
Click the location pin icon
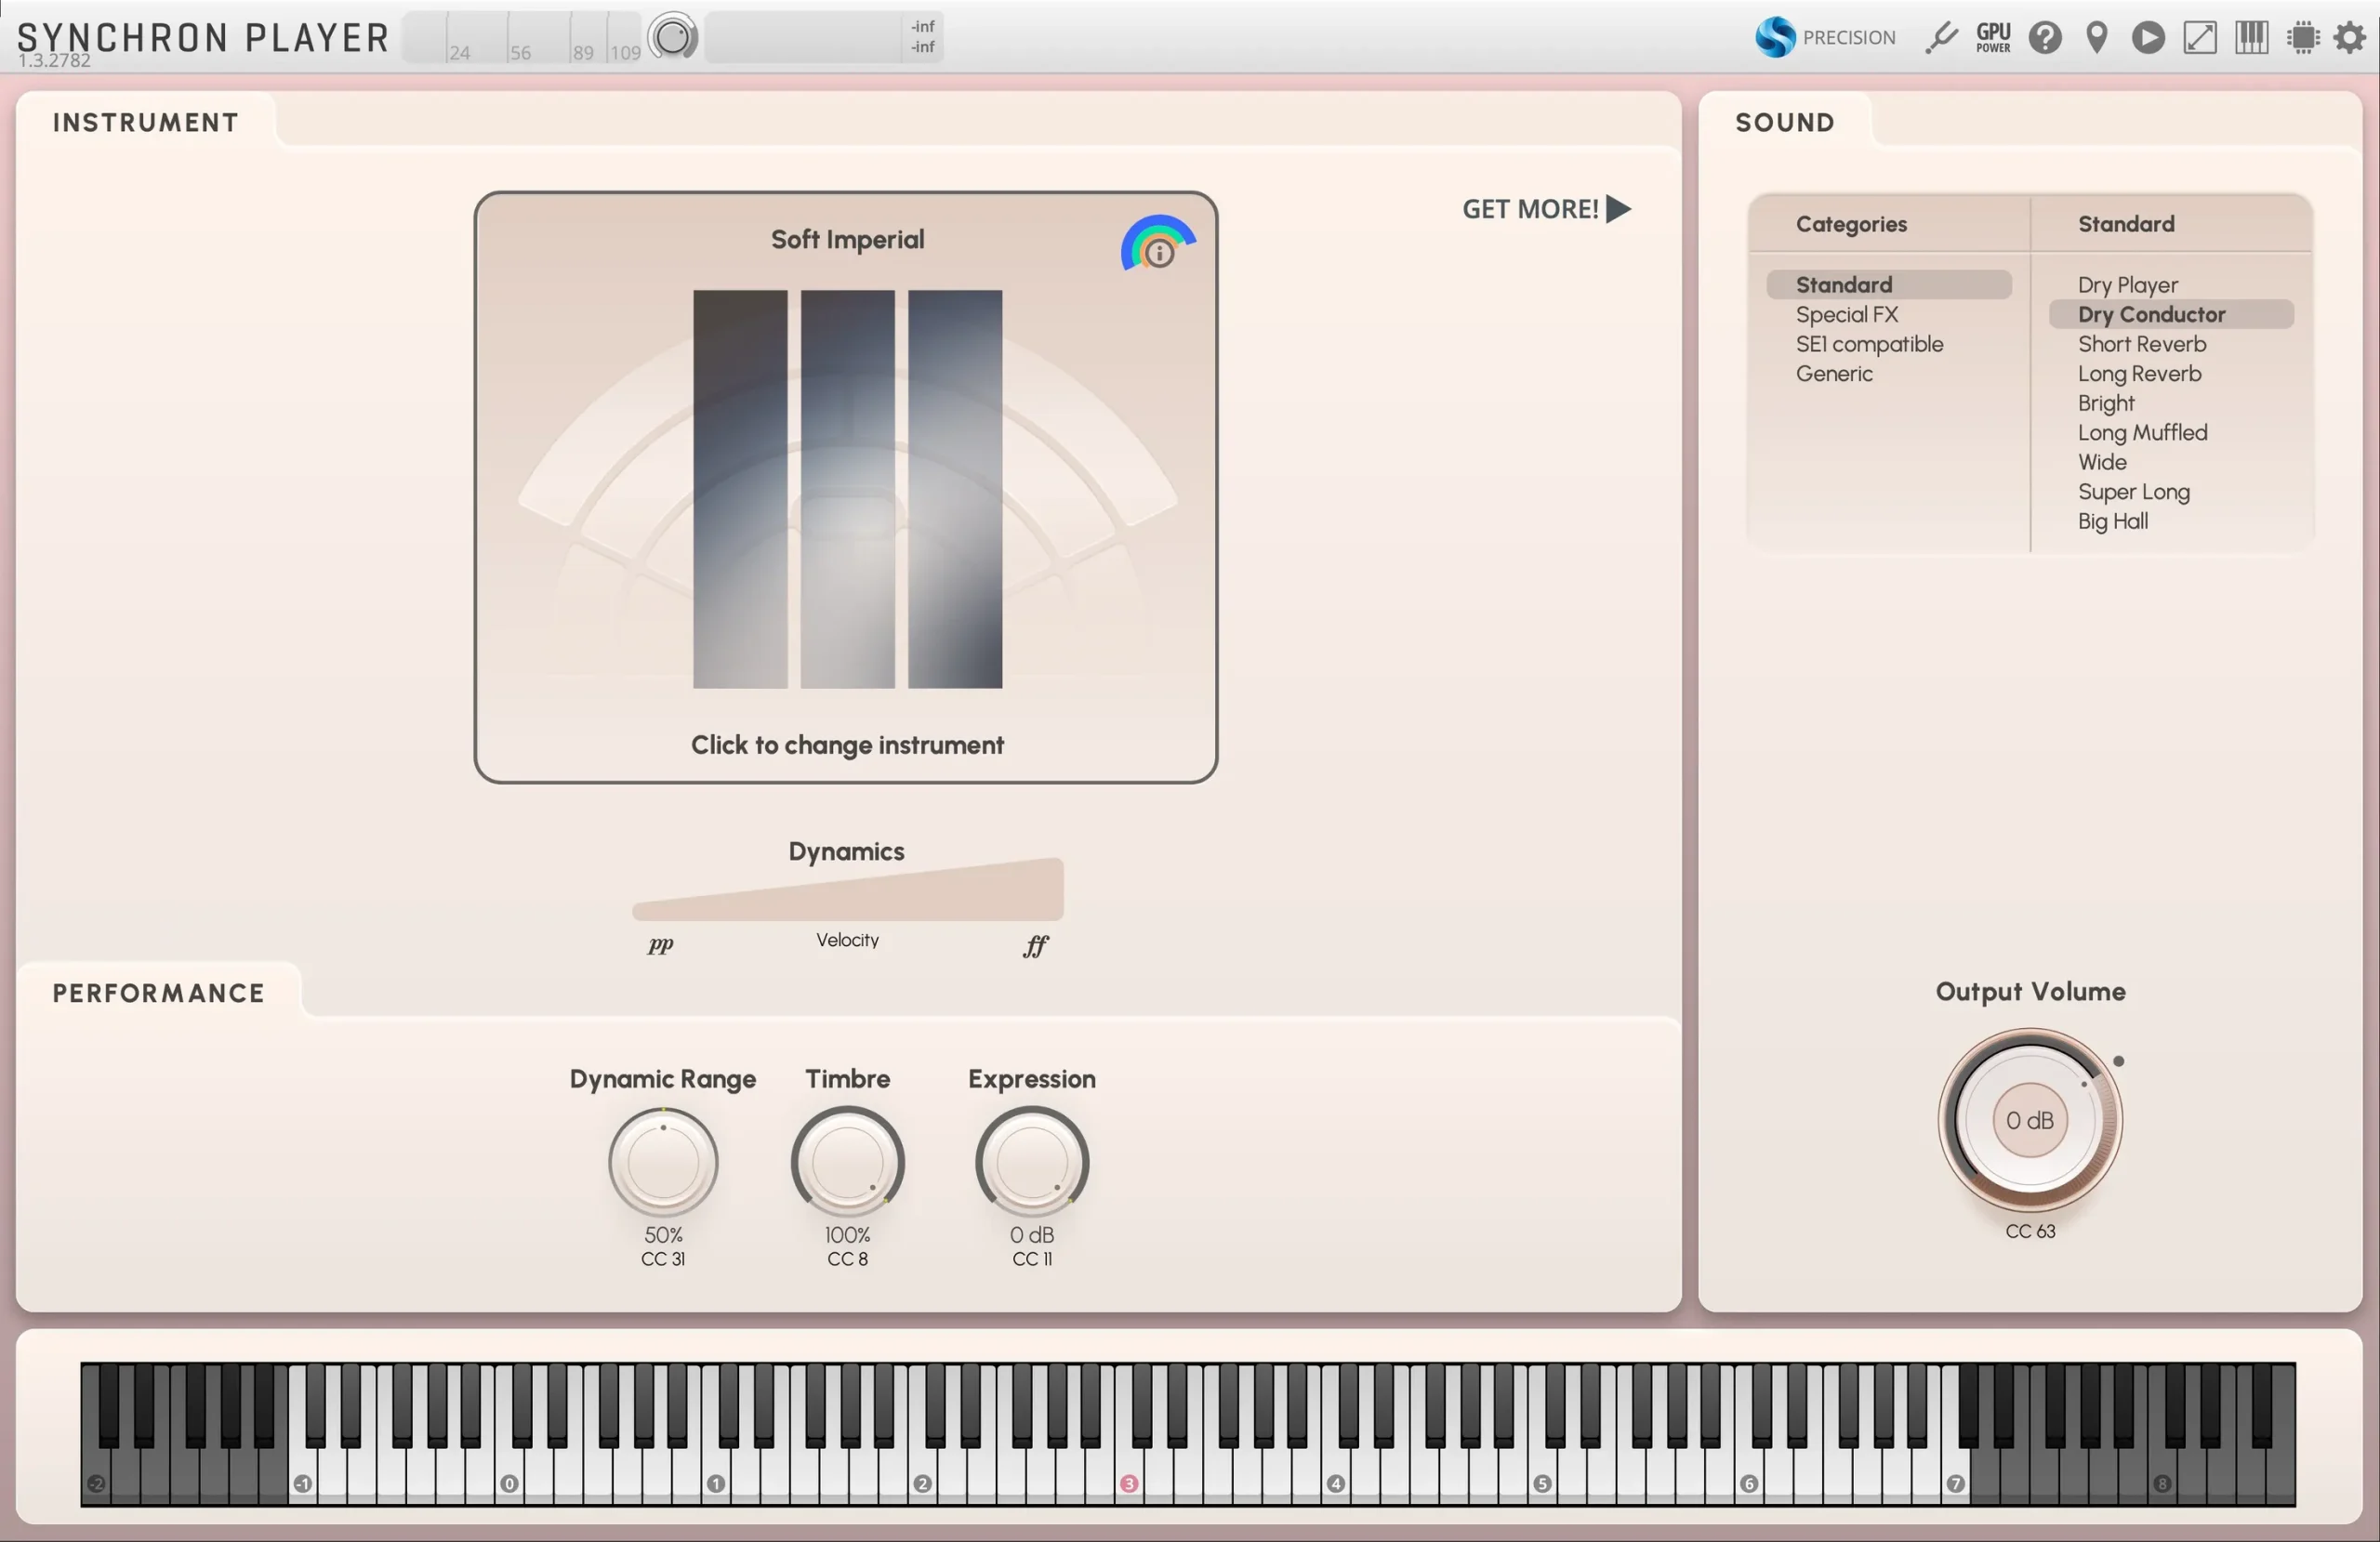[2097, 38]
